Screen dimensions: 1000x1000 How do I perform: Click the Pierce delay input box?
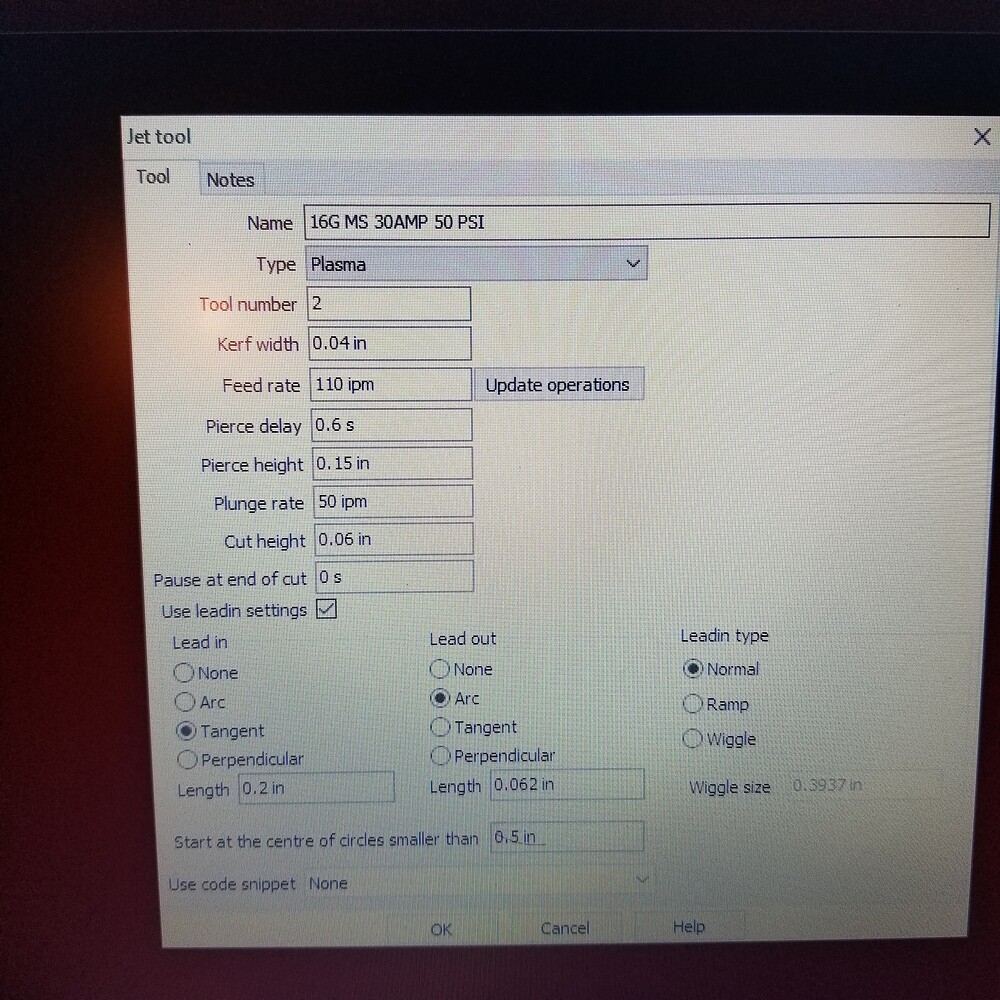click(x=390, y=425)
